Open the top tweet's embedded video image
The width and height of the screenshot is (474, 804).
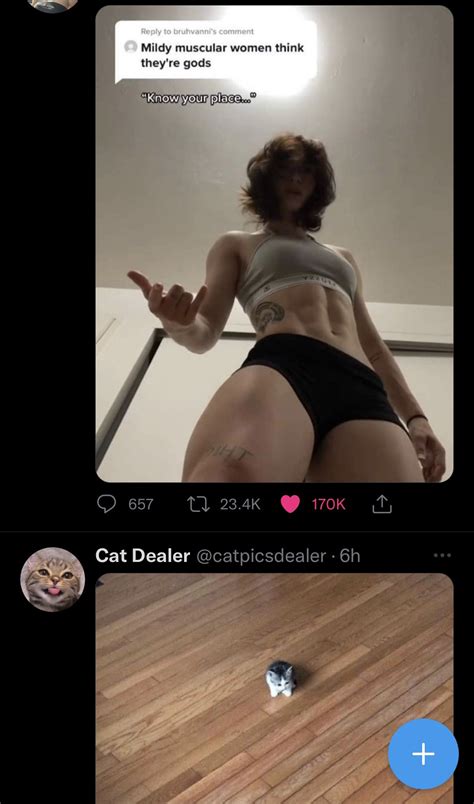coord(274,244)
